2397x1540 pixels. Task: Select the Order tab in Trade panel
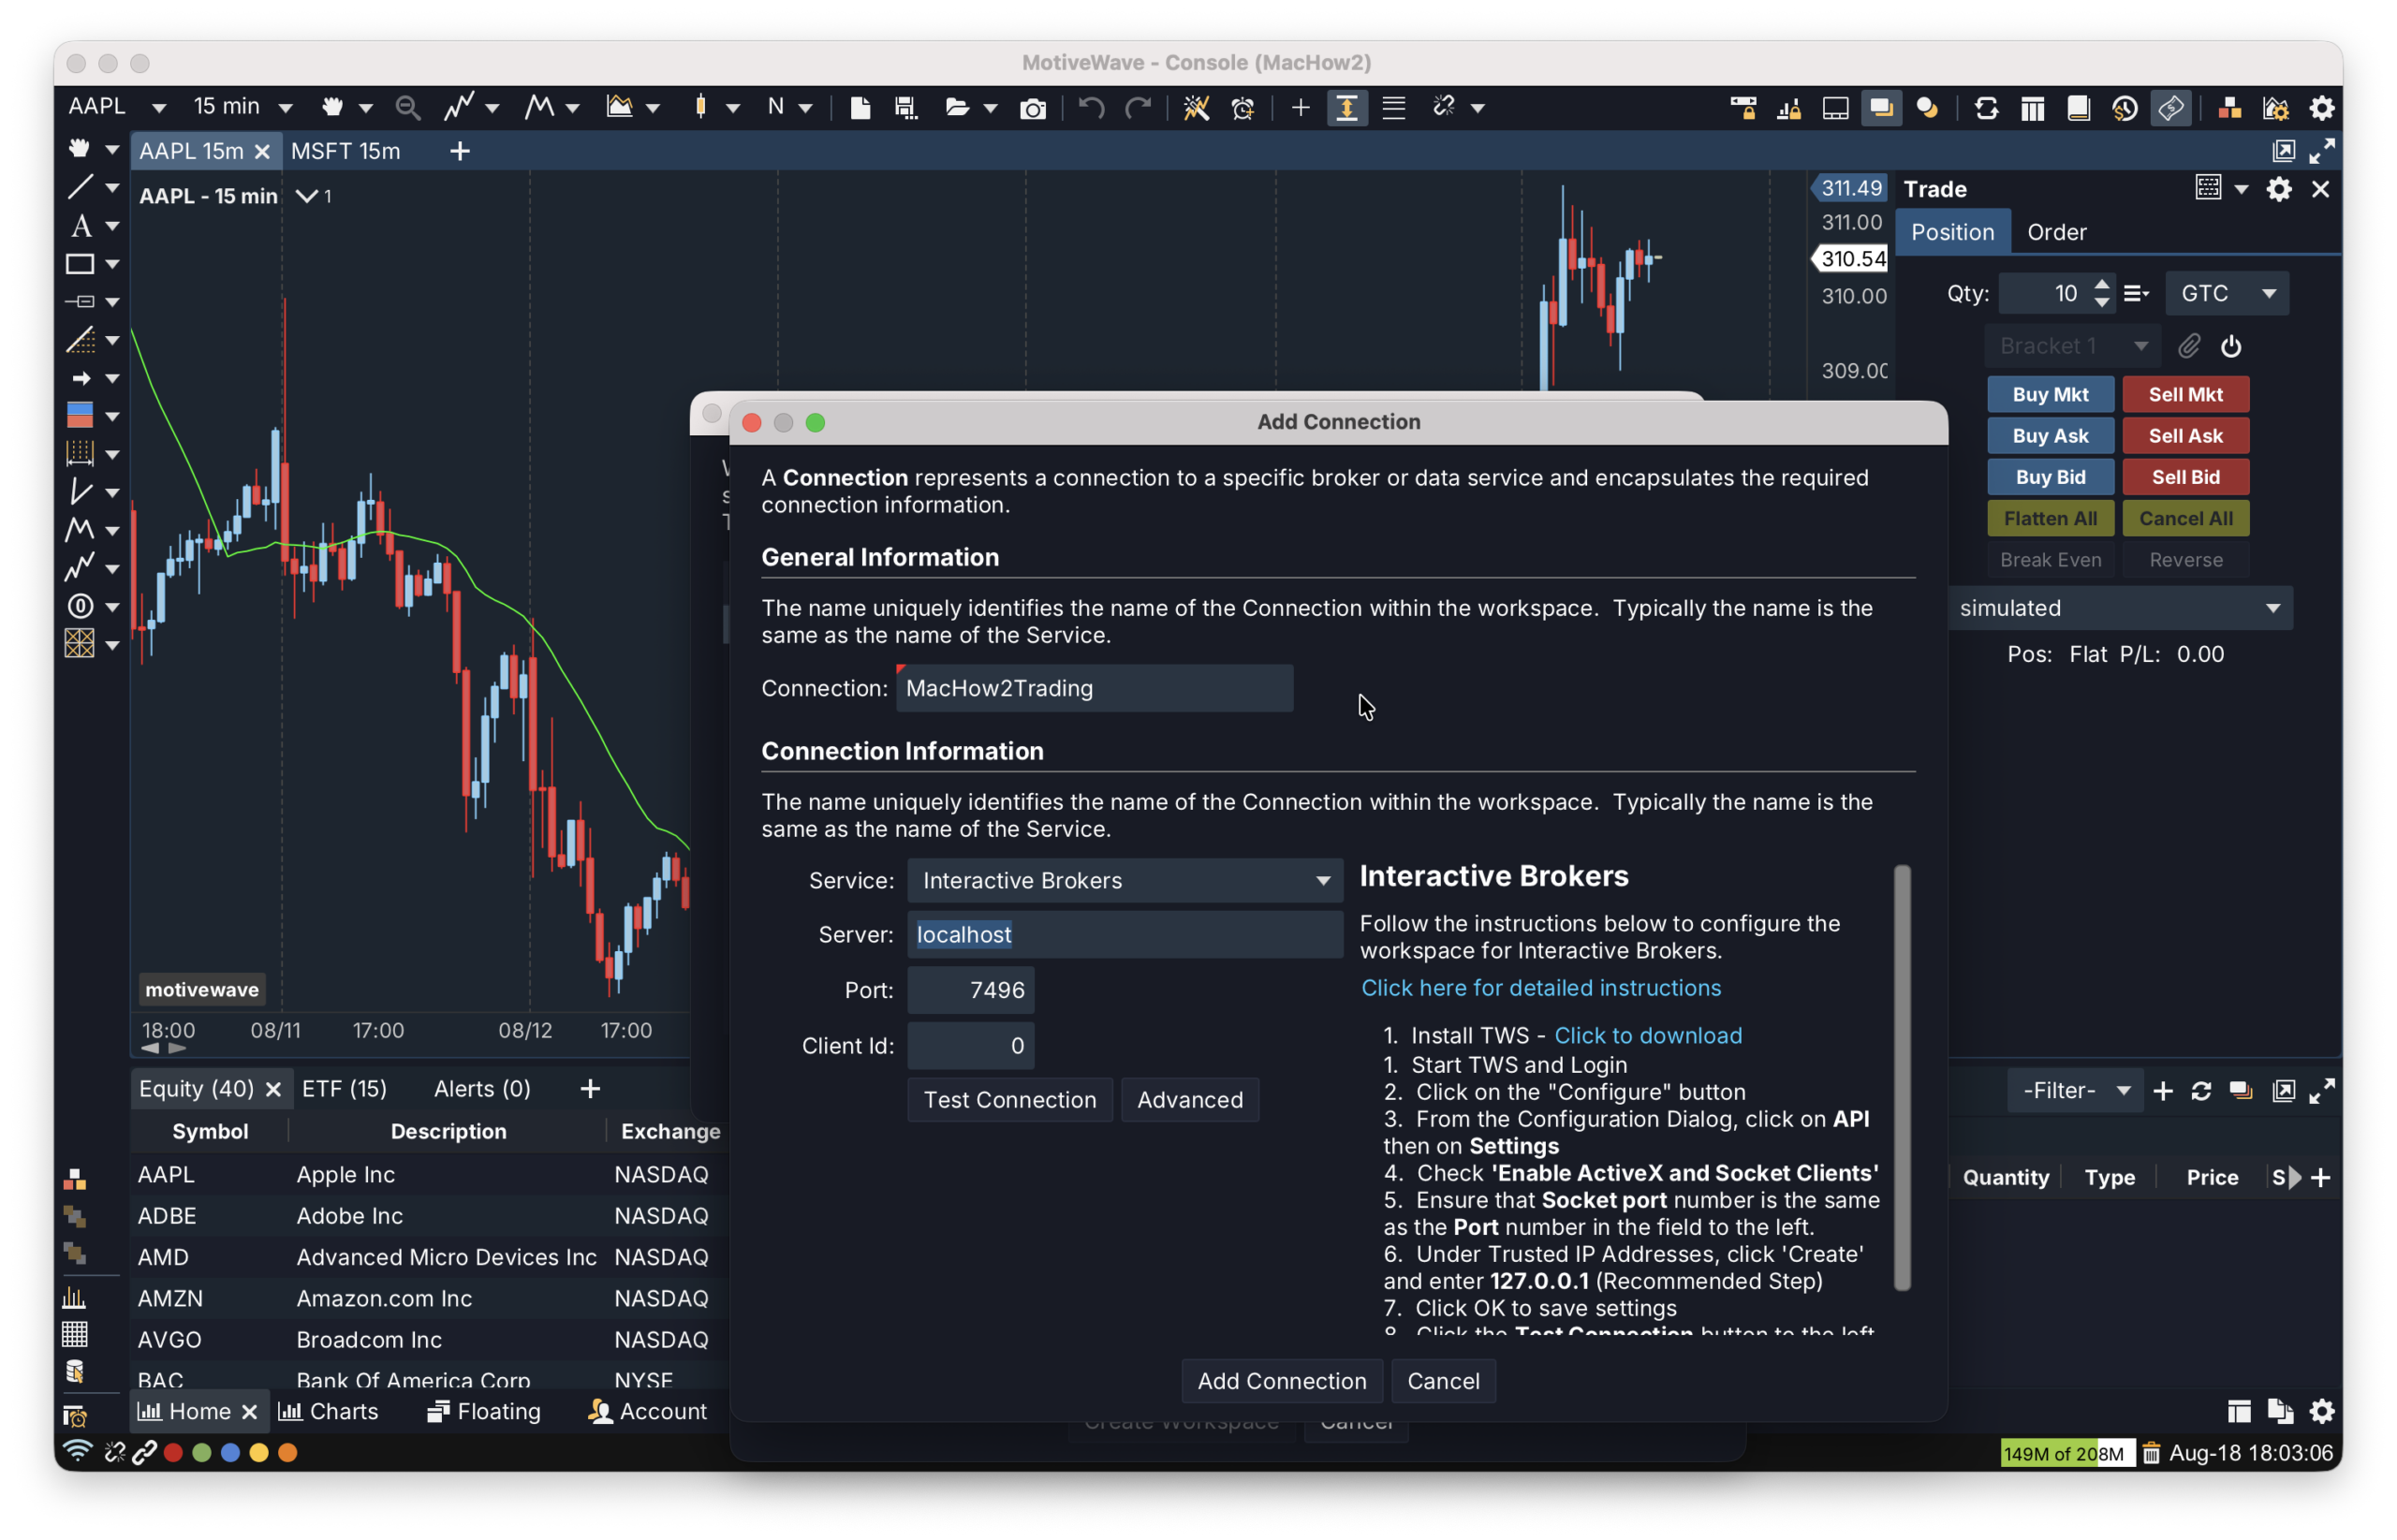(x=2056, y=232)
